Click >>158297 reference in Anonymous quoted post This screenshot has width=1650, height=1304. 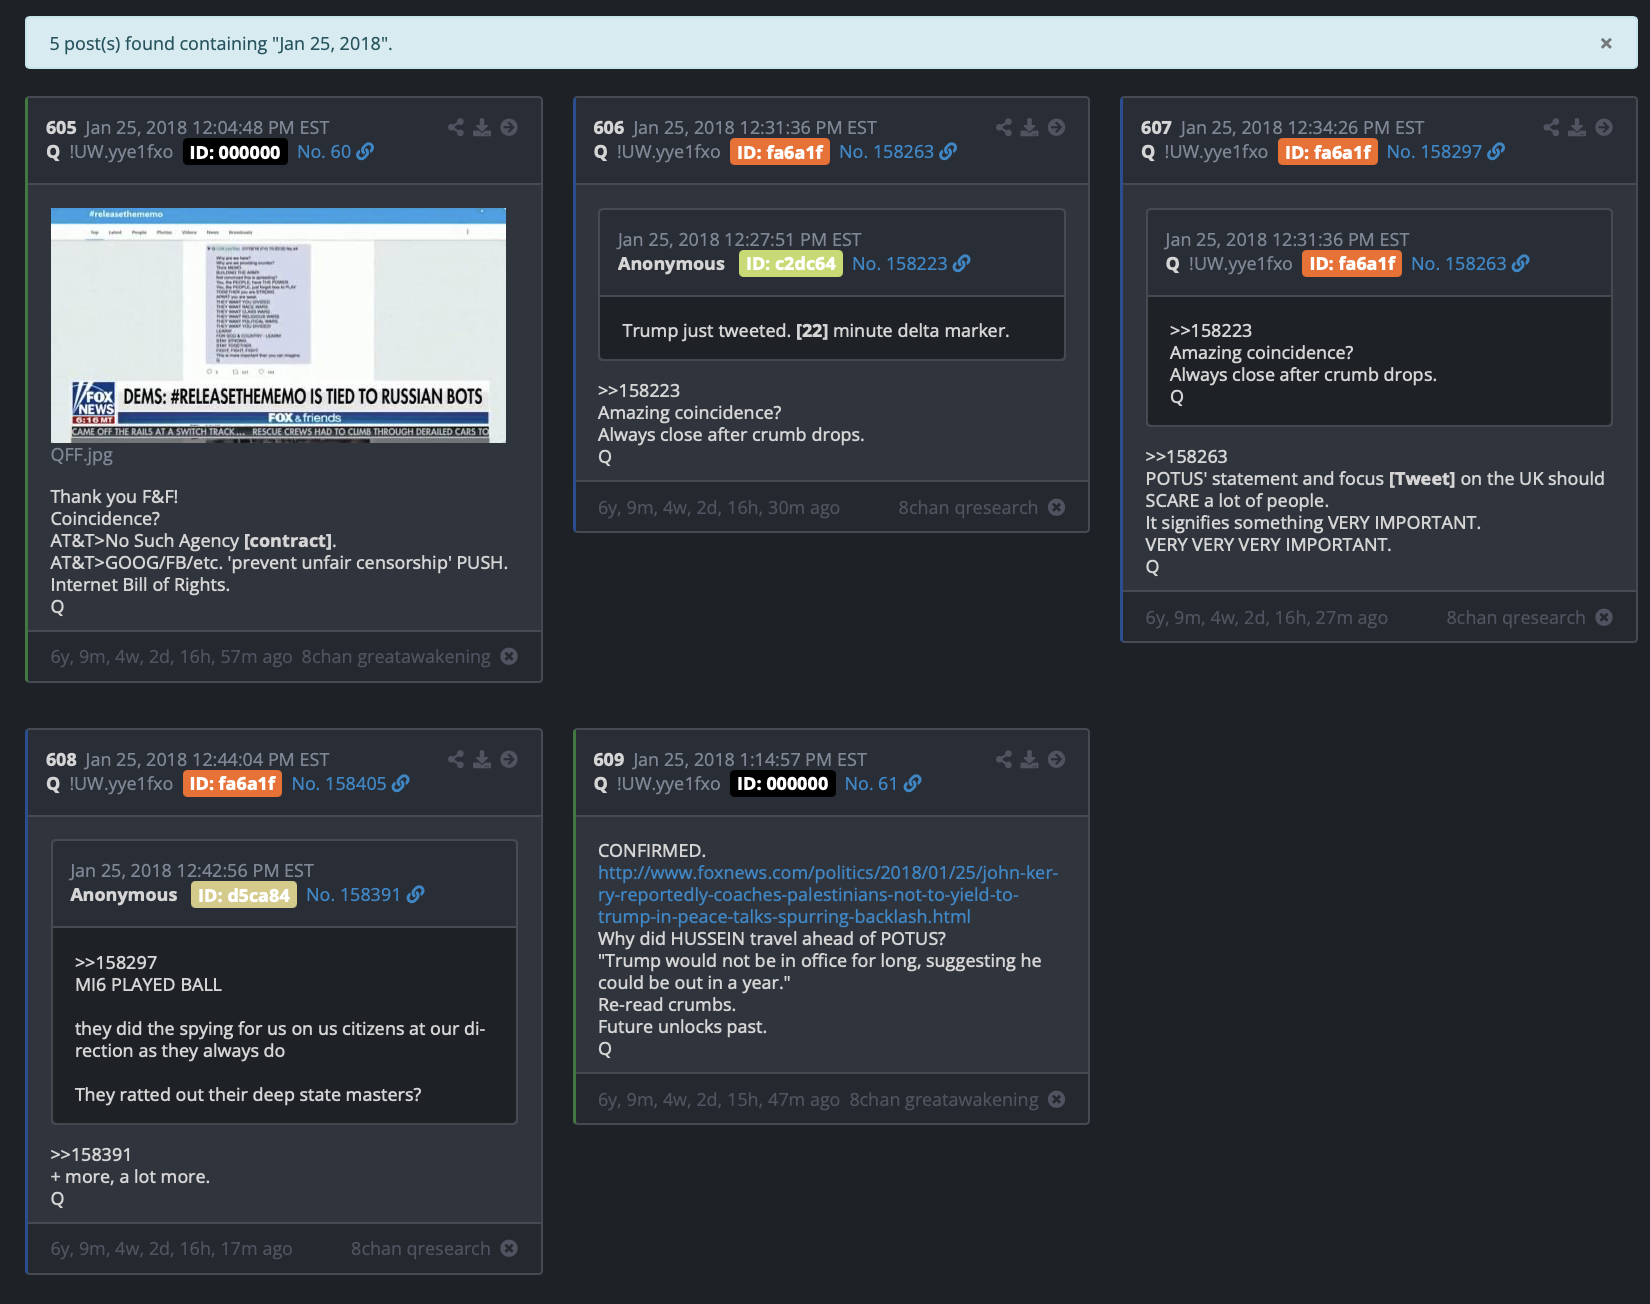(116, 963)
